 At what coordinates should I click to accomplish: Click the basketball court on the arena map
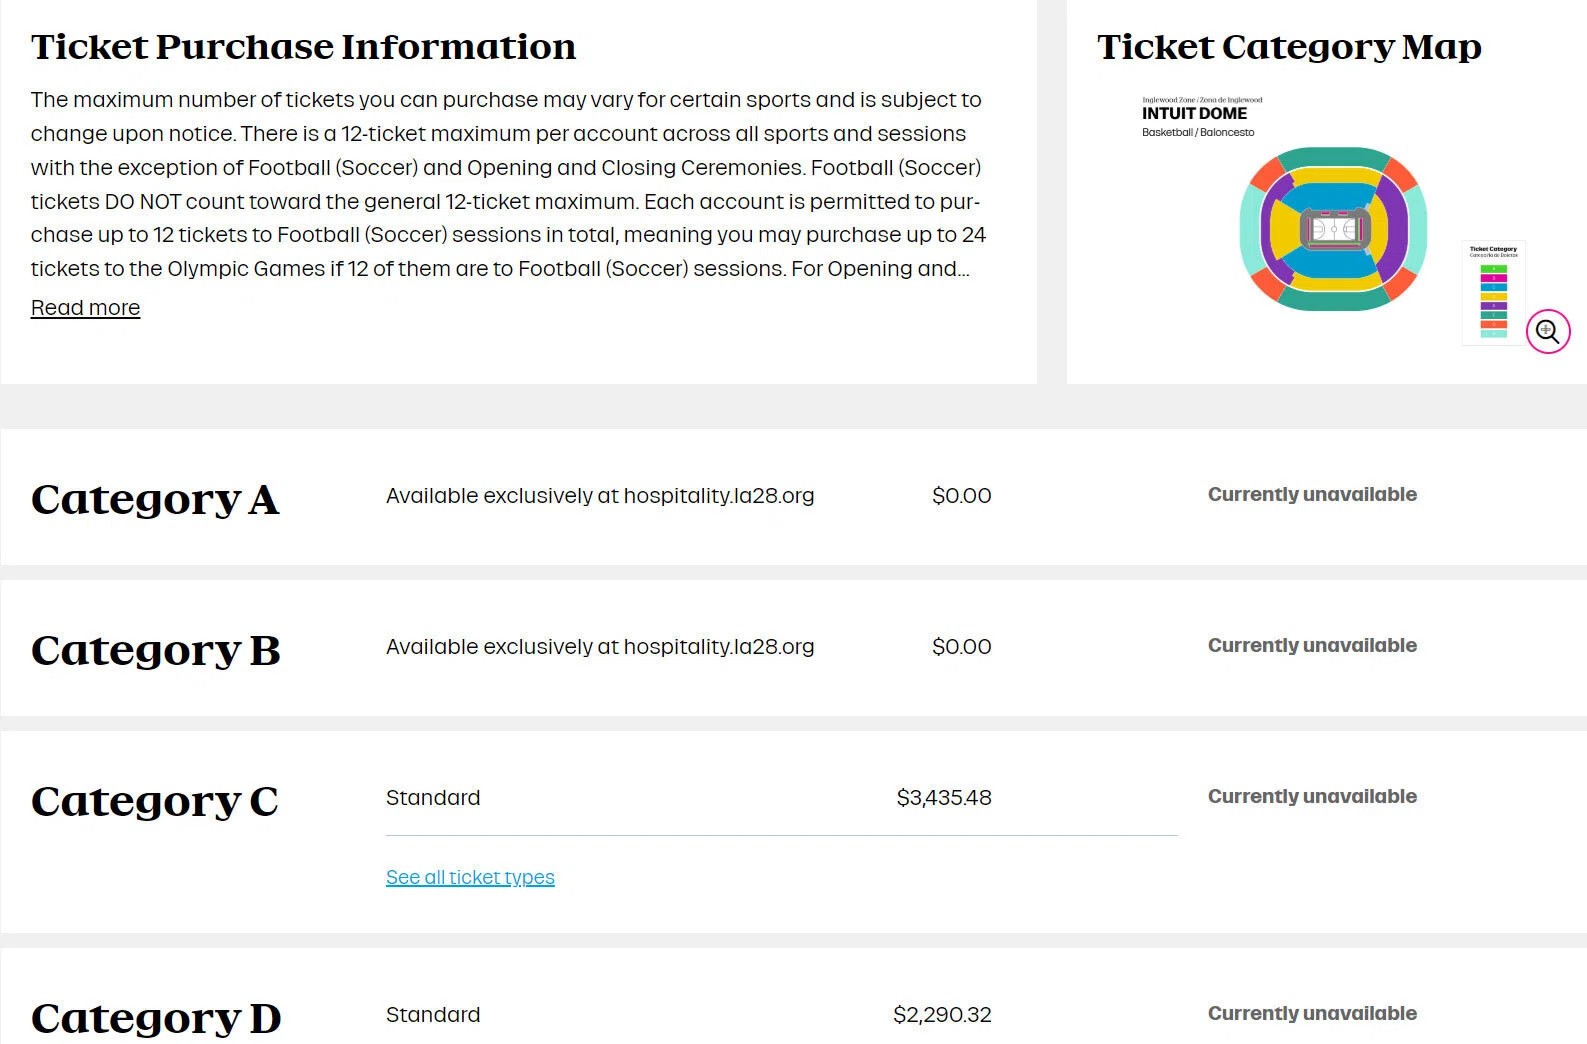tap(1333, 229)
